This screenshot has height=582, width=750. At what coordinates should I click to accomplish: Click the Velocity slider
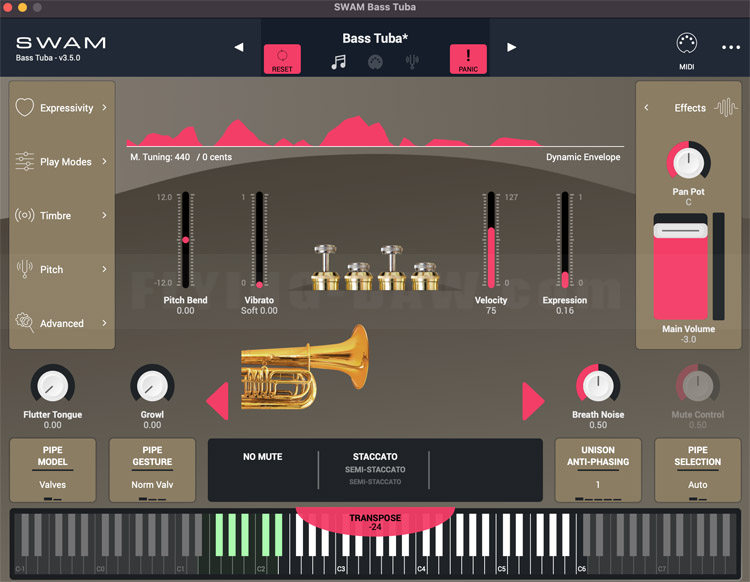click(x=491, y=240)
